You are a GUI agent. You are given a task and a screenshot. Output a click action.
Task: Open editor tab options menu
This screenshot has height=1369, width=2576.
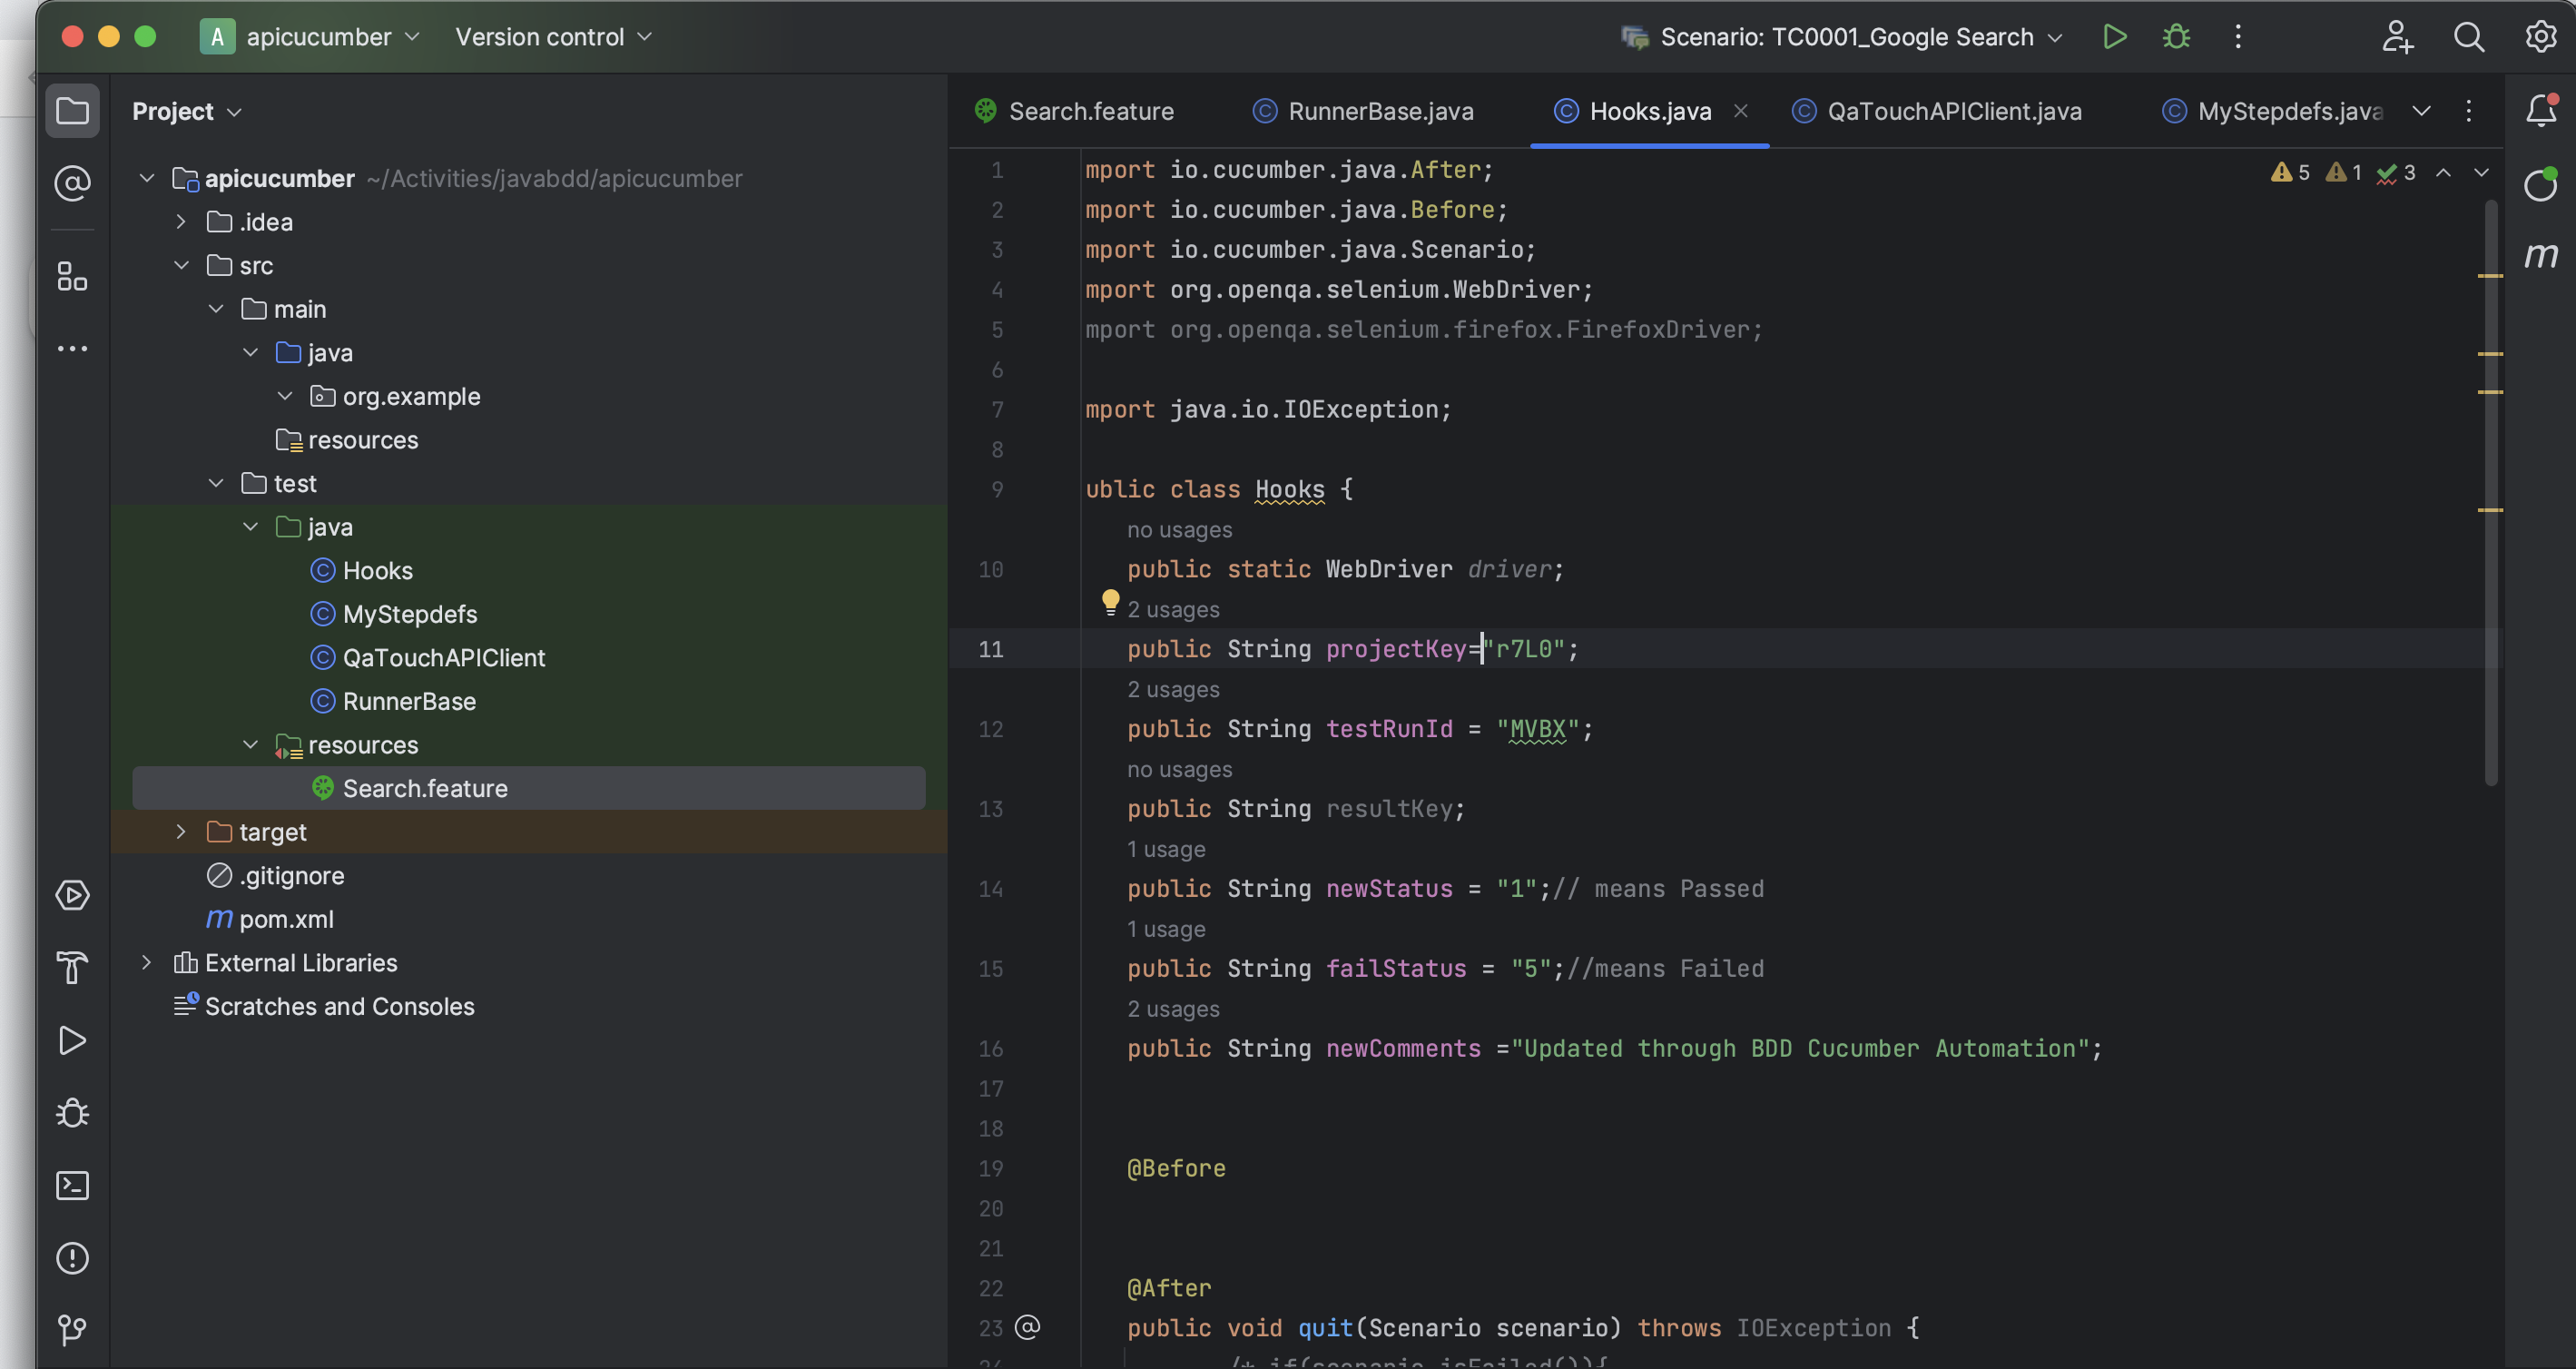[2469, 111]
